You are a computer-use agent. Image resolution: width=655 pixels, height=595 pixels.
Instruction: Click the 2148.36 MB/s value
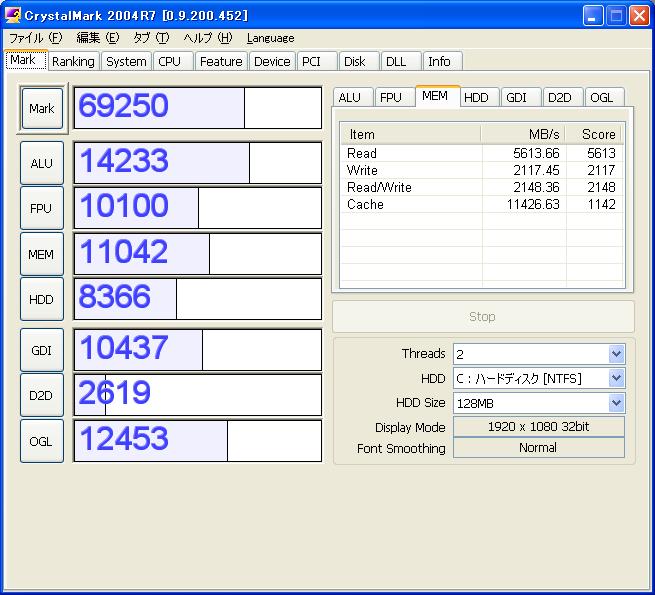tap(536, 187)
